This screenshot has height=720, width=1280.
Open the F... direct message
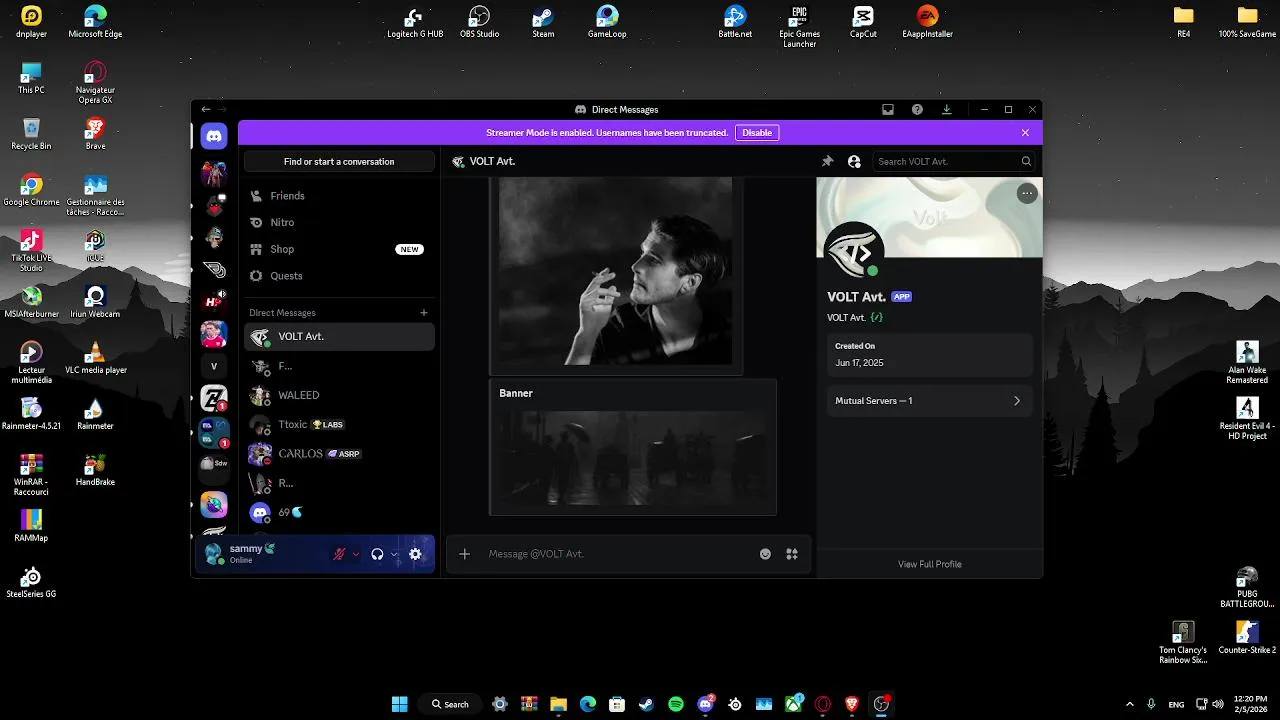(x=339, y=366)
